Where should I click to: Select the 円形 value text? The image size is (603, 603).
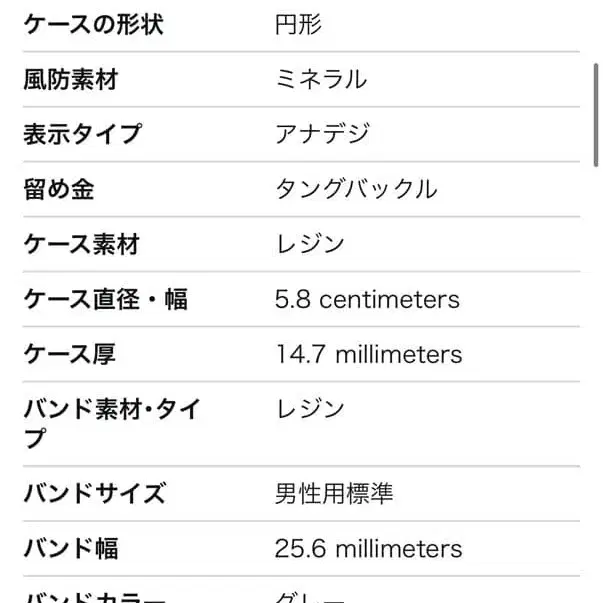(298, 24)
